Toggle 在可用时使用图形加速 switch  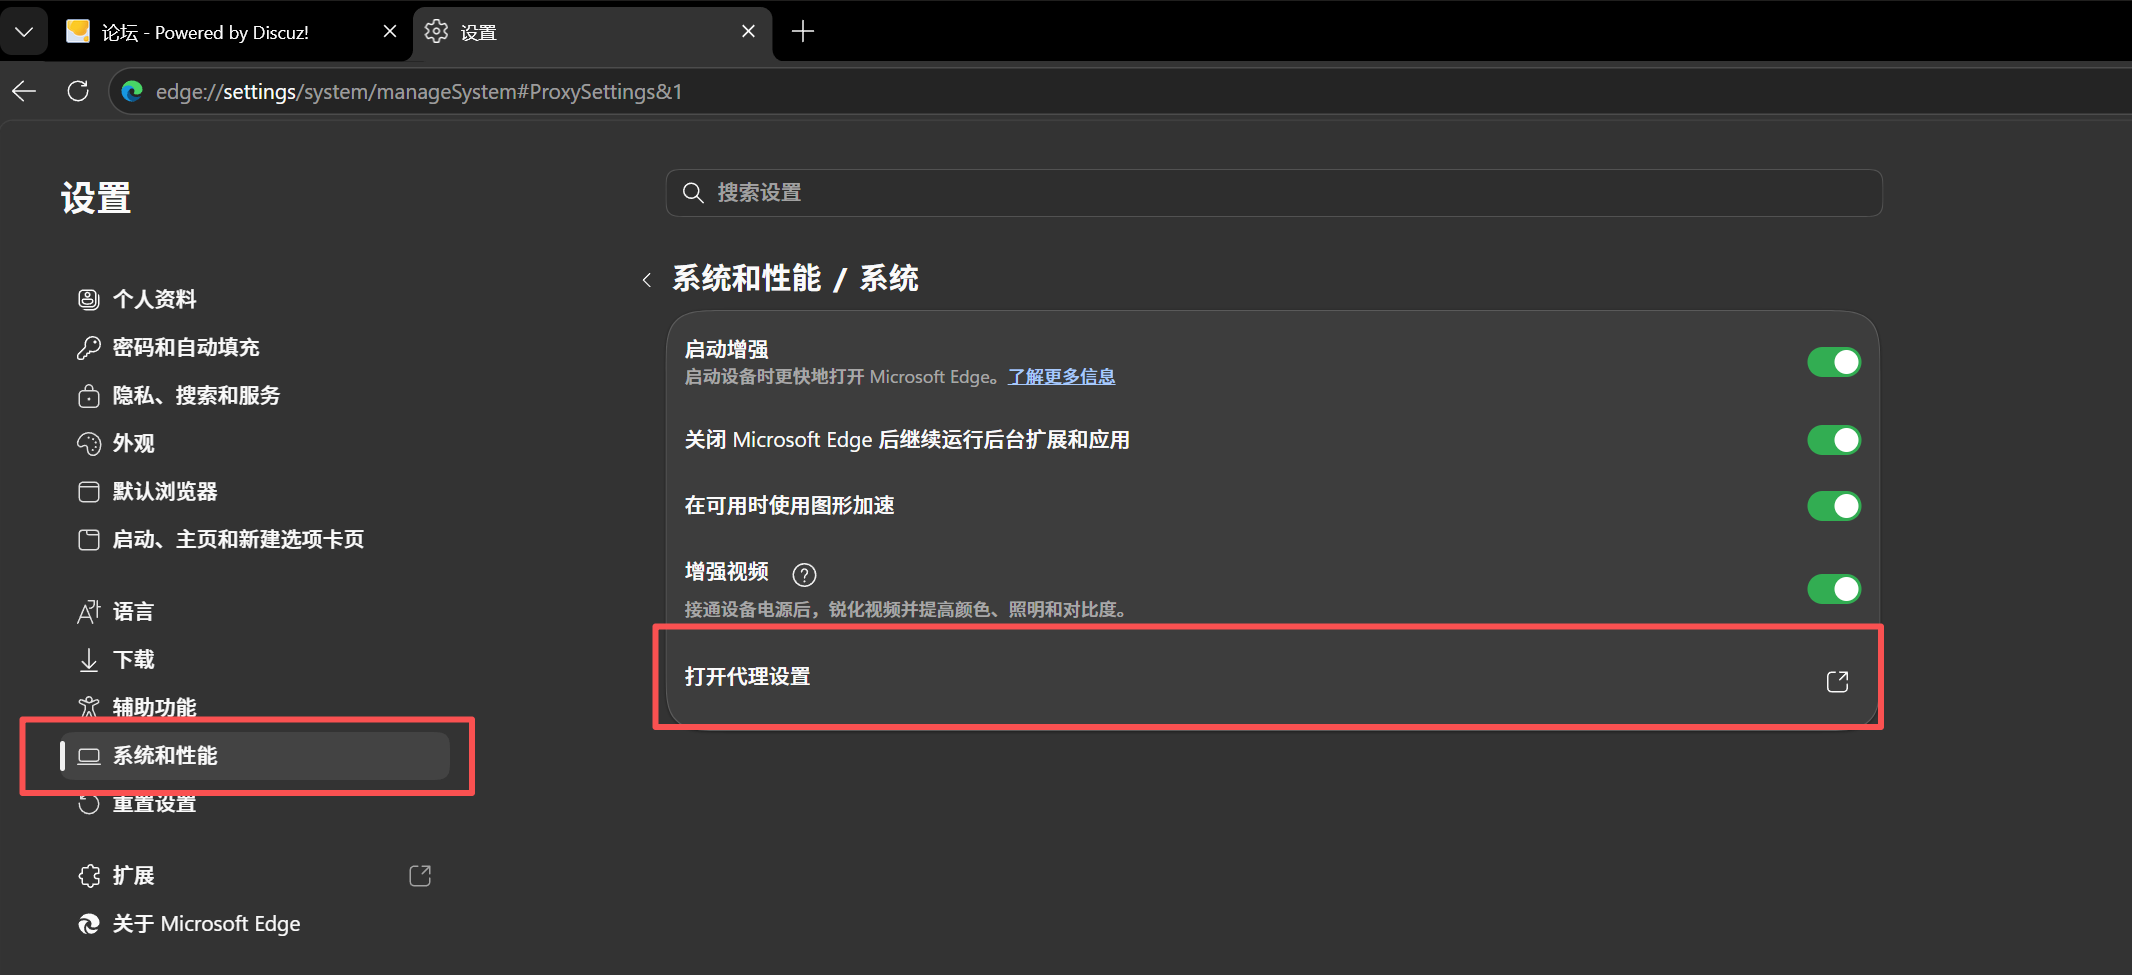coord(1833,506)
